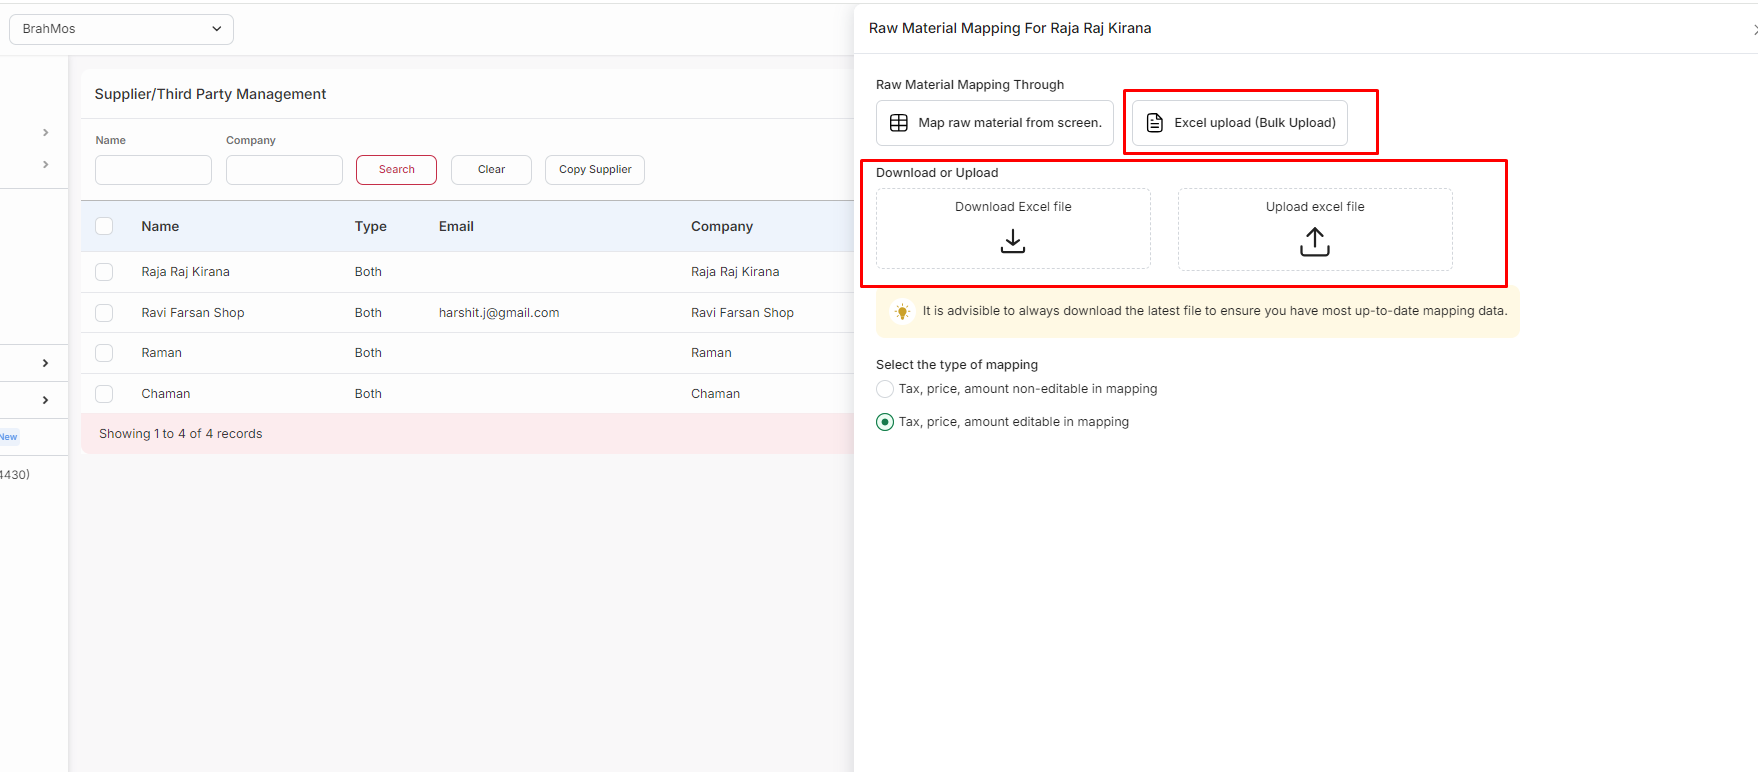This screenshot has height=772, width=1758.
Task: Click the Name search input field
Action: tap(153, 170)
